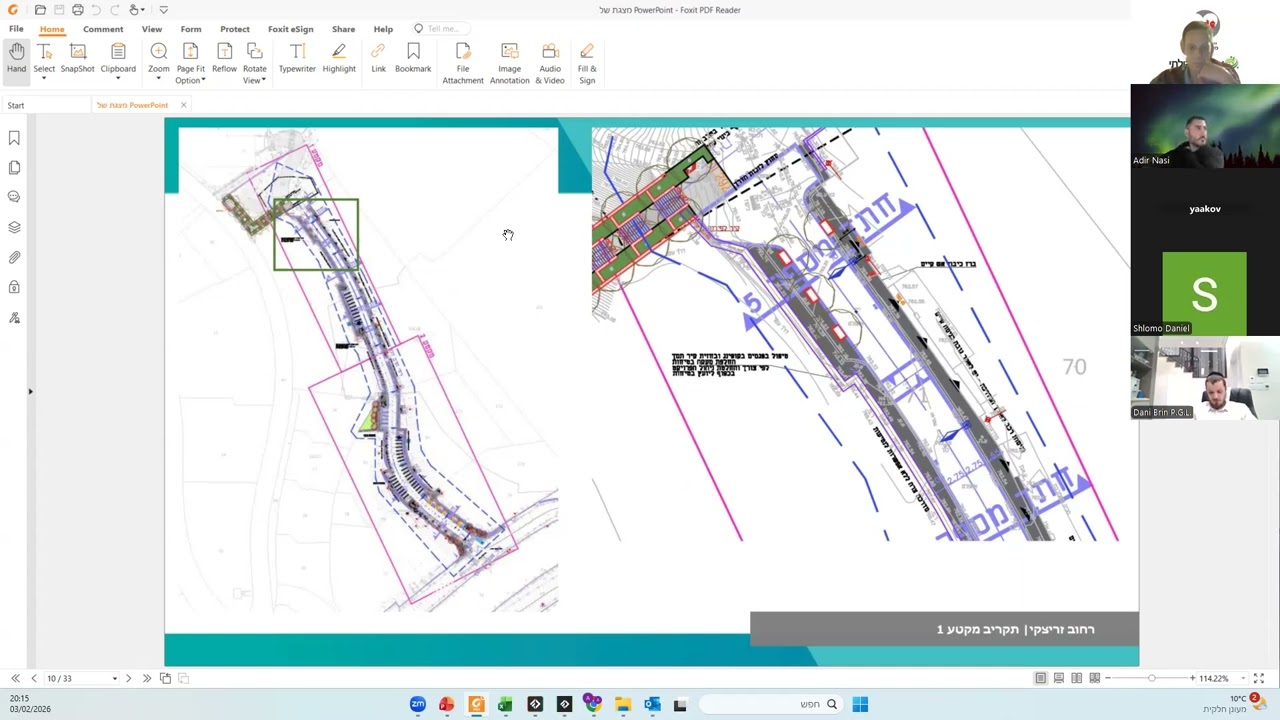Open the Page Fit Option dropdown arrow
The height and width of the screenshot is (720, 1280).
coord(203,80)
